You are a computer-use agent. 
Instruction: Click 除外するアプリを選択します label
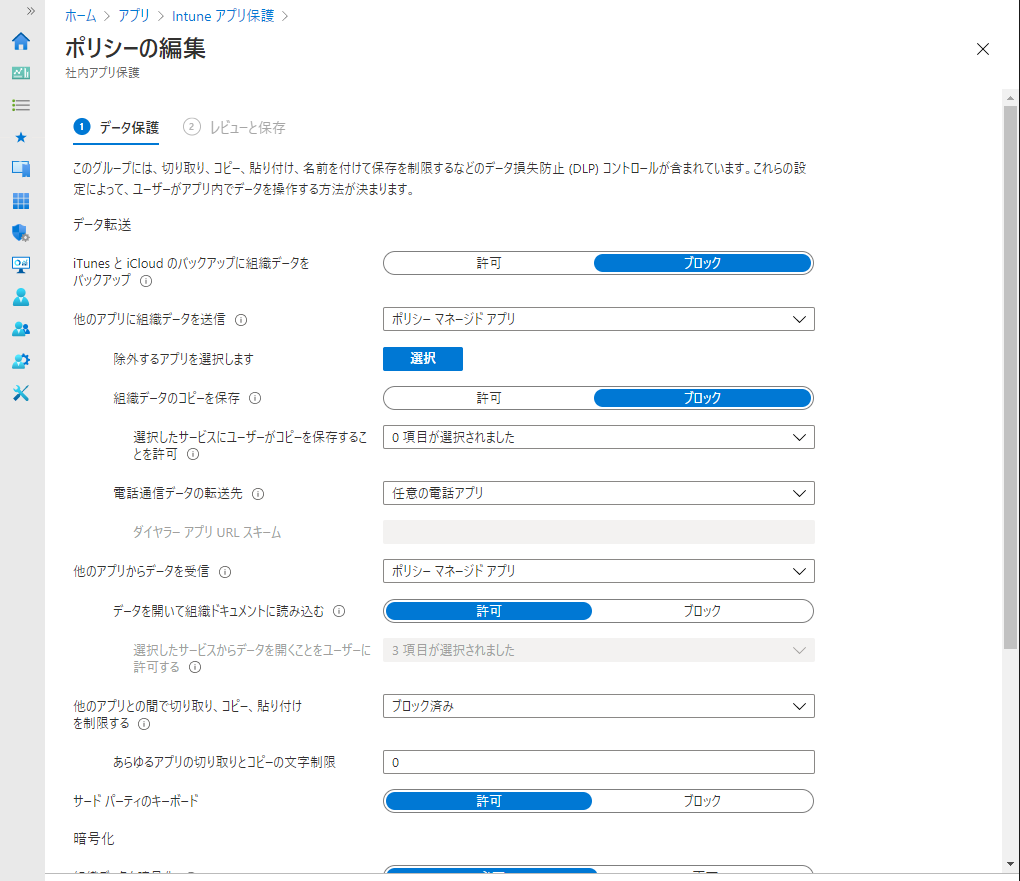tap(183, 359)
